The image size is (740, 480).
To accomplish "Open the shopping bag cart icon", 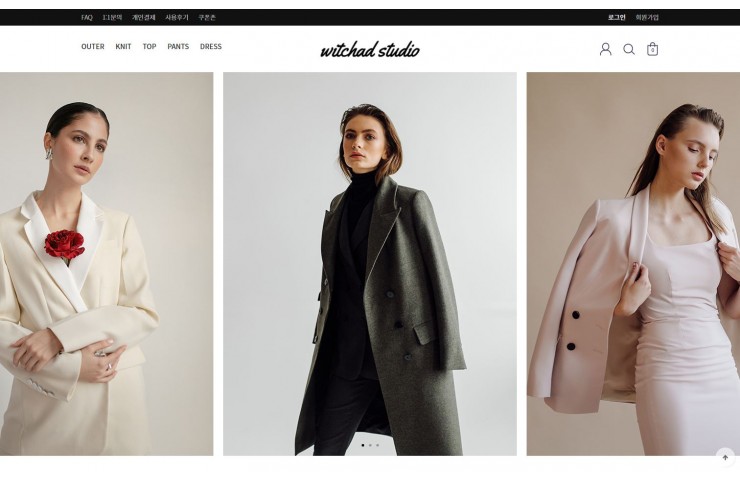I will (652, 49).
